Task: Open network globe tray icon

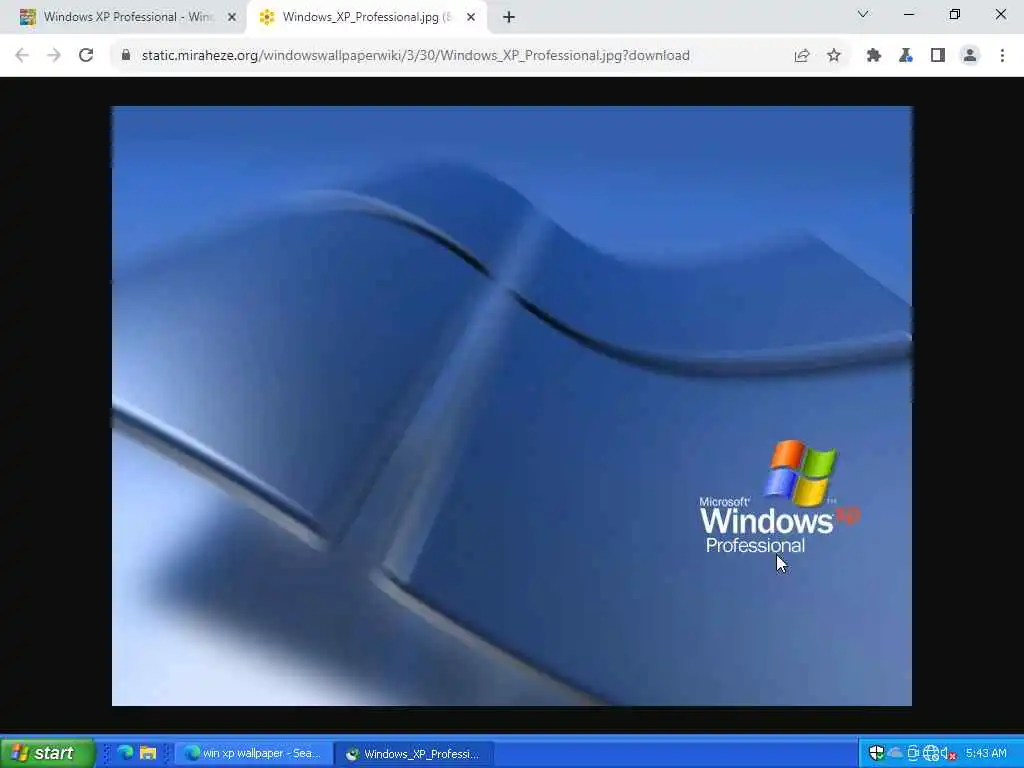Action: pos(931,754)
